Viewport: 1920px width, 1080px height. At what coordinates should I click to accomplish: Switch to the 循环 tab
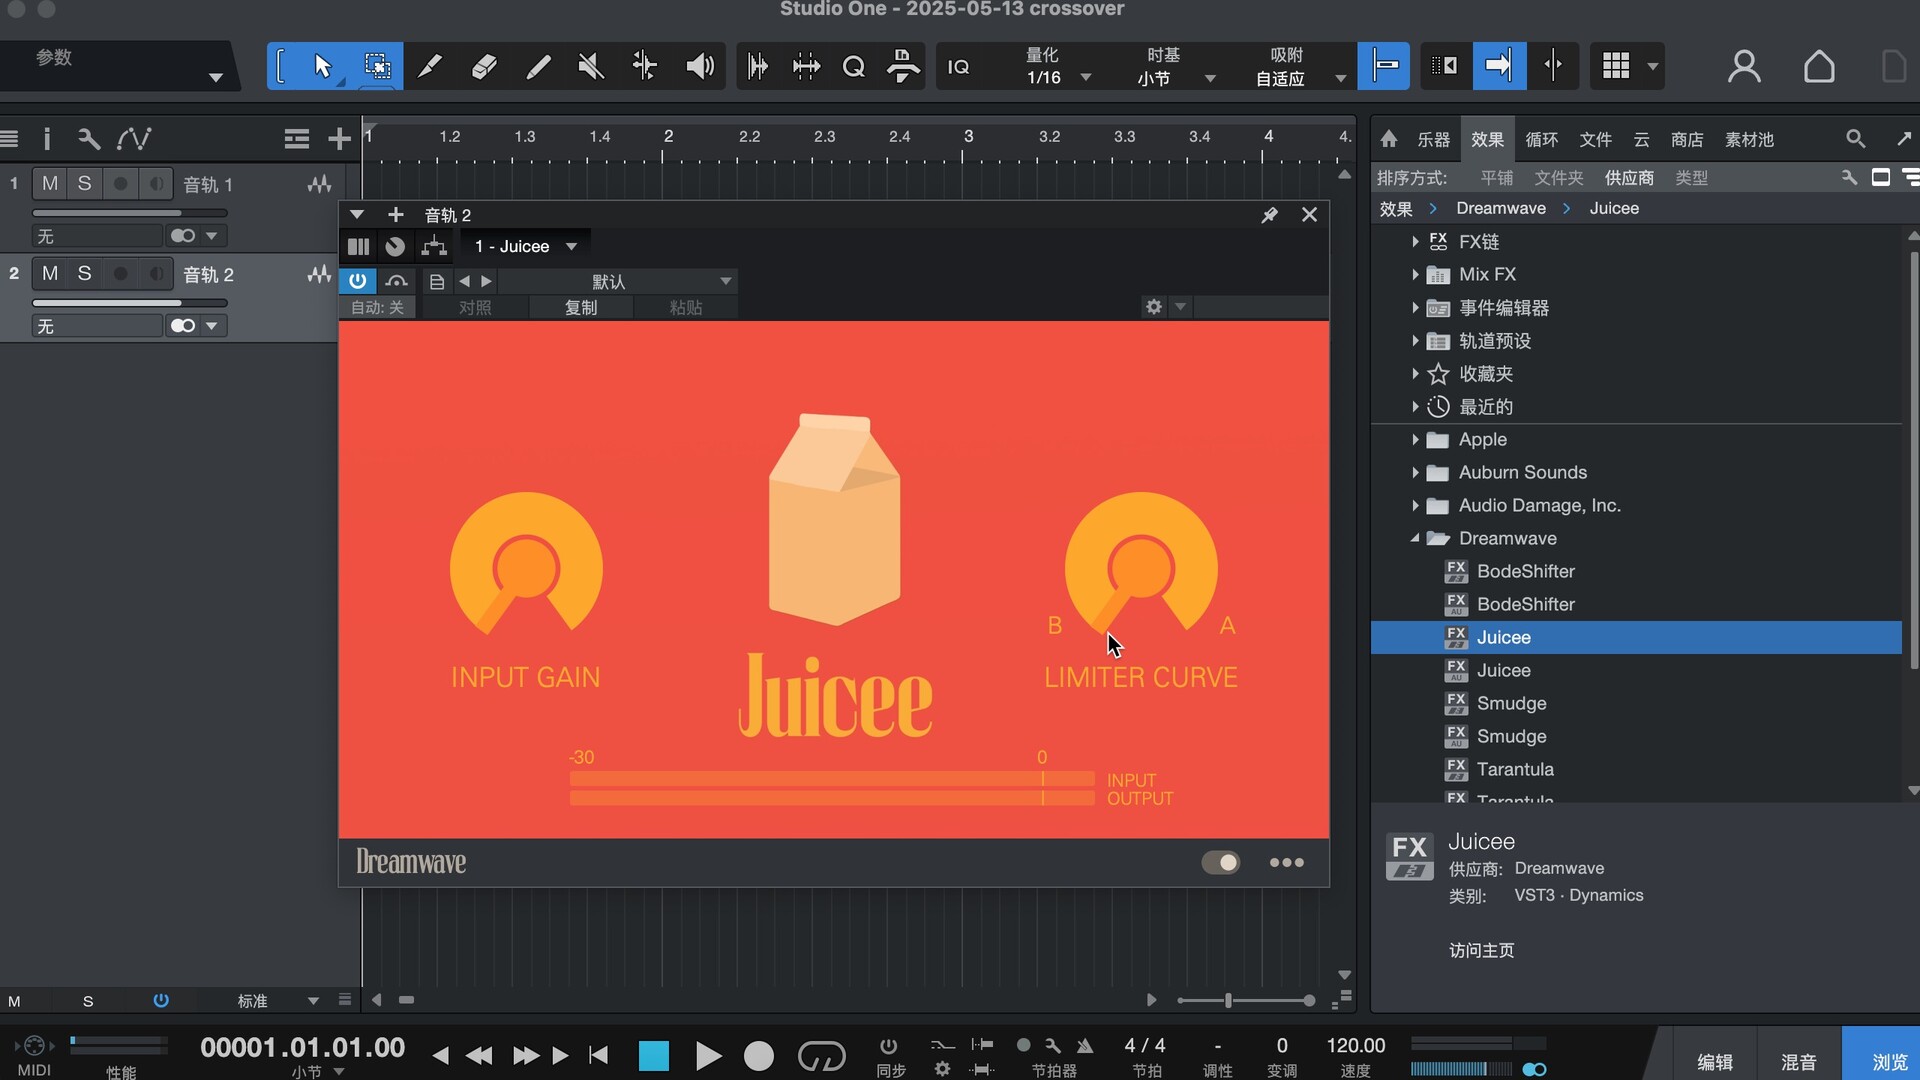[1541, 139]
